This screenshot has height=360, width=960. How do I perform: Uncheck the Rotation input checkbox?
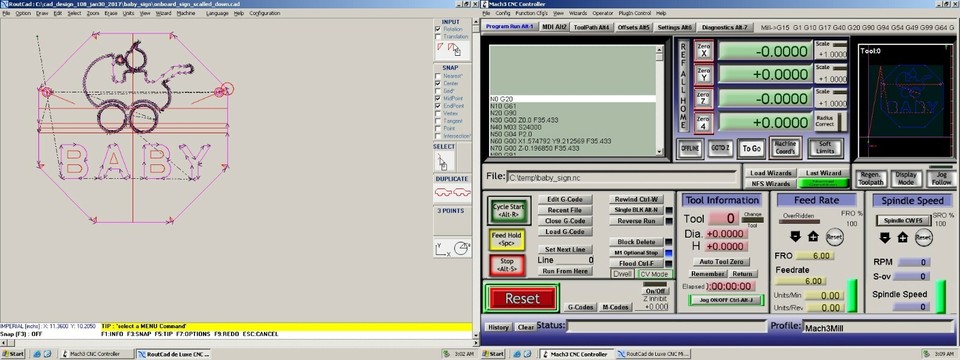pos(438,29)
